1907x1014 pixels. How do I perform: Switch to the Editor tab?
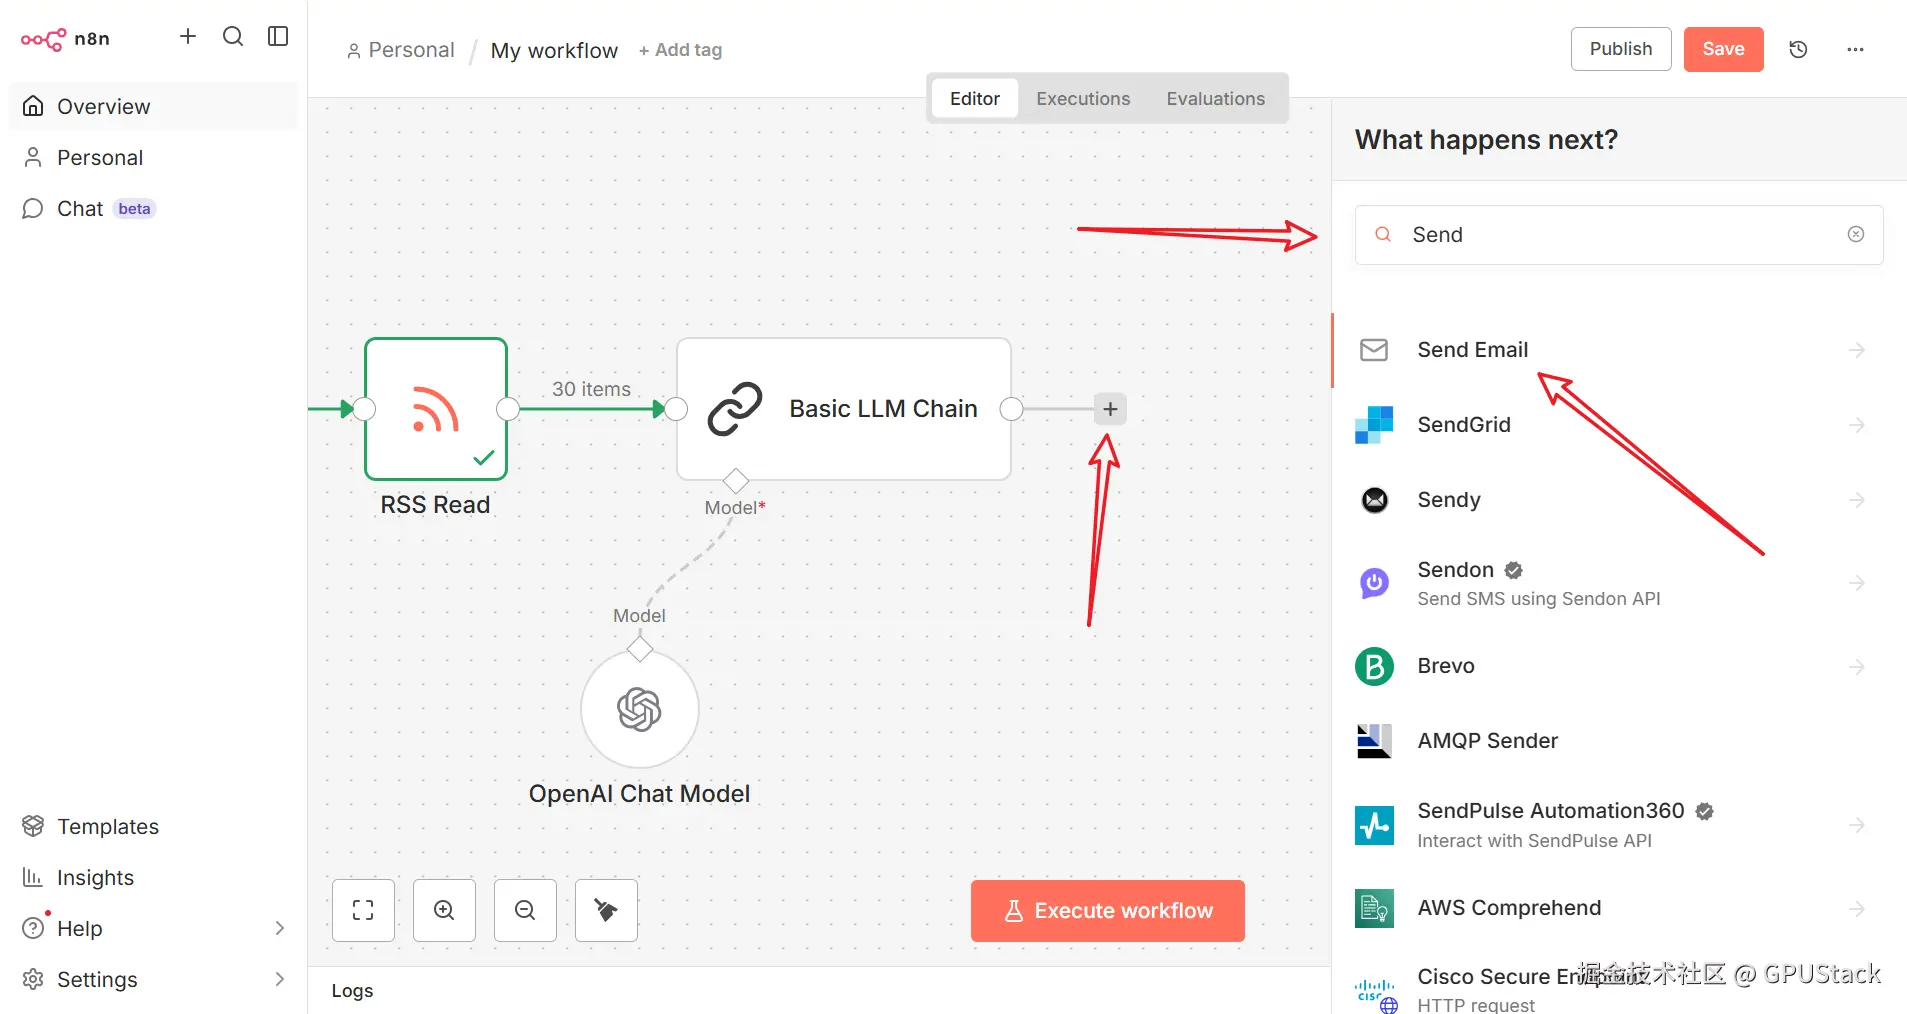[x=975, y=99]
